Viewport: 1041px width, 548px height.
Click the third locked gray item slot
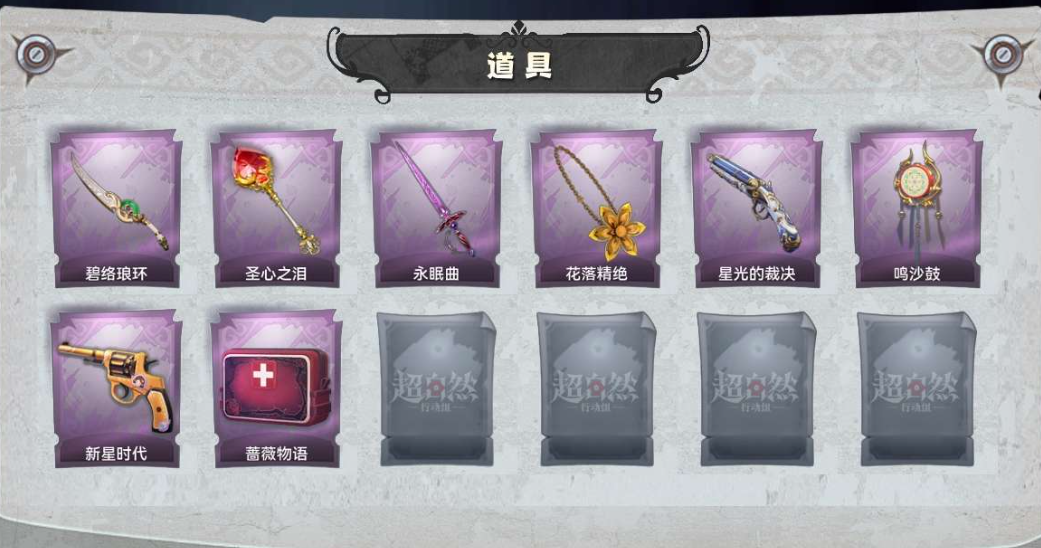757,389
